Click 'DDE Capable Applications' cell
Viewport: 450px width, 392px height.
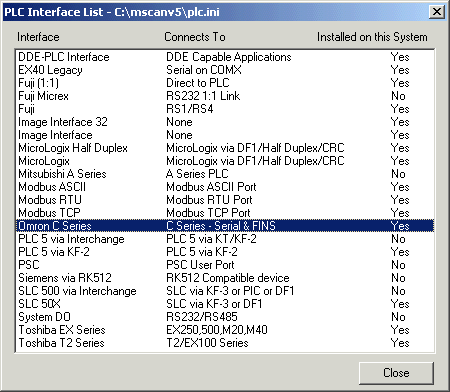point(229,57)
